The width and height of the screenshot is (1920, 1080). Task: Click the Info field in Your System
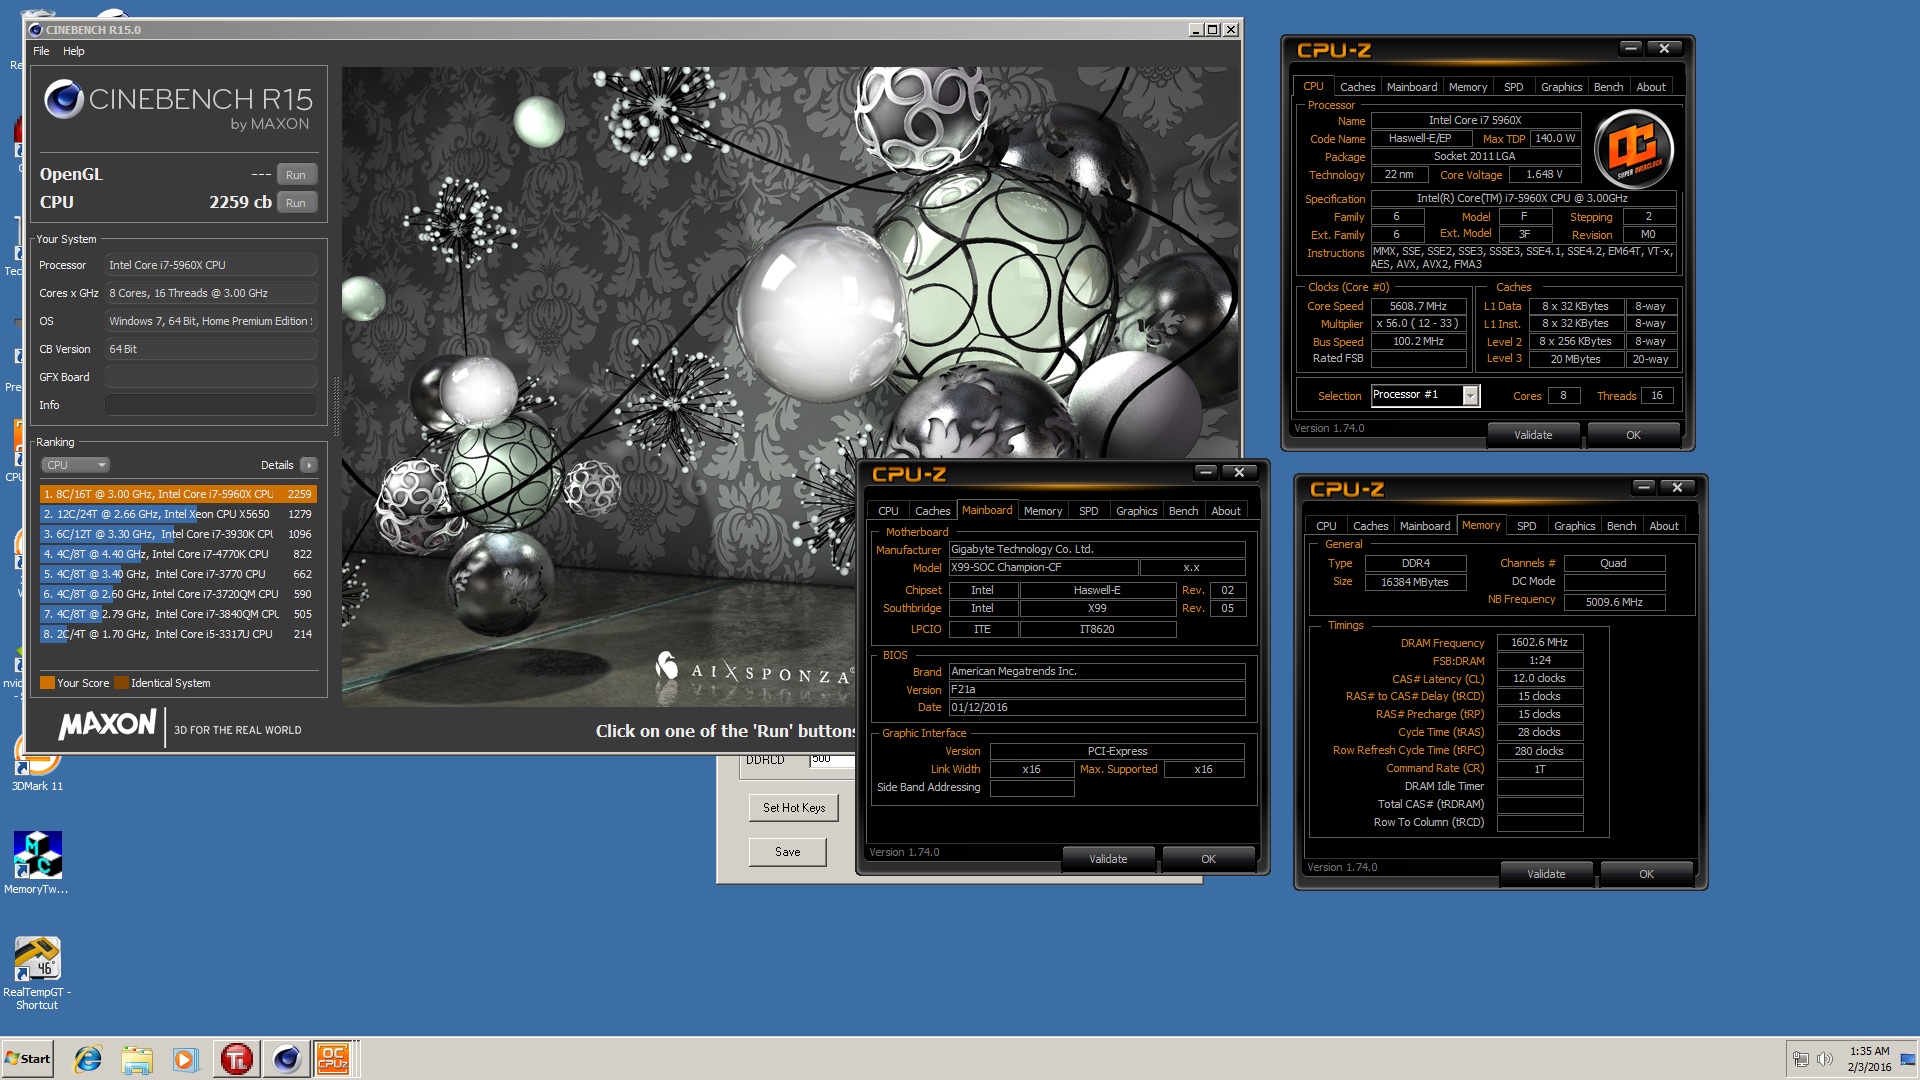click(211, 405)
